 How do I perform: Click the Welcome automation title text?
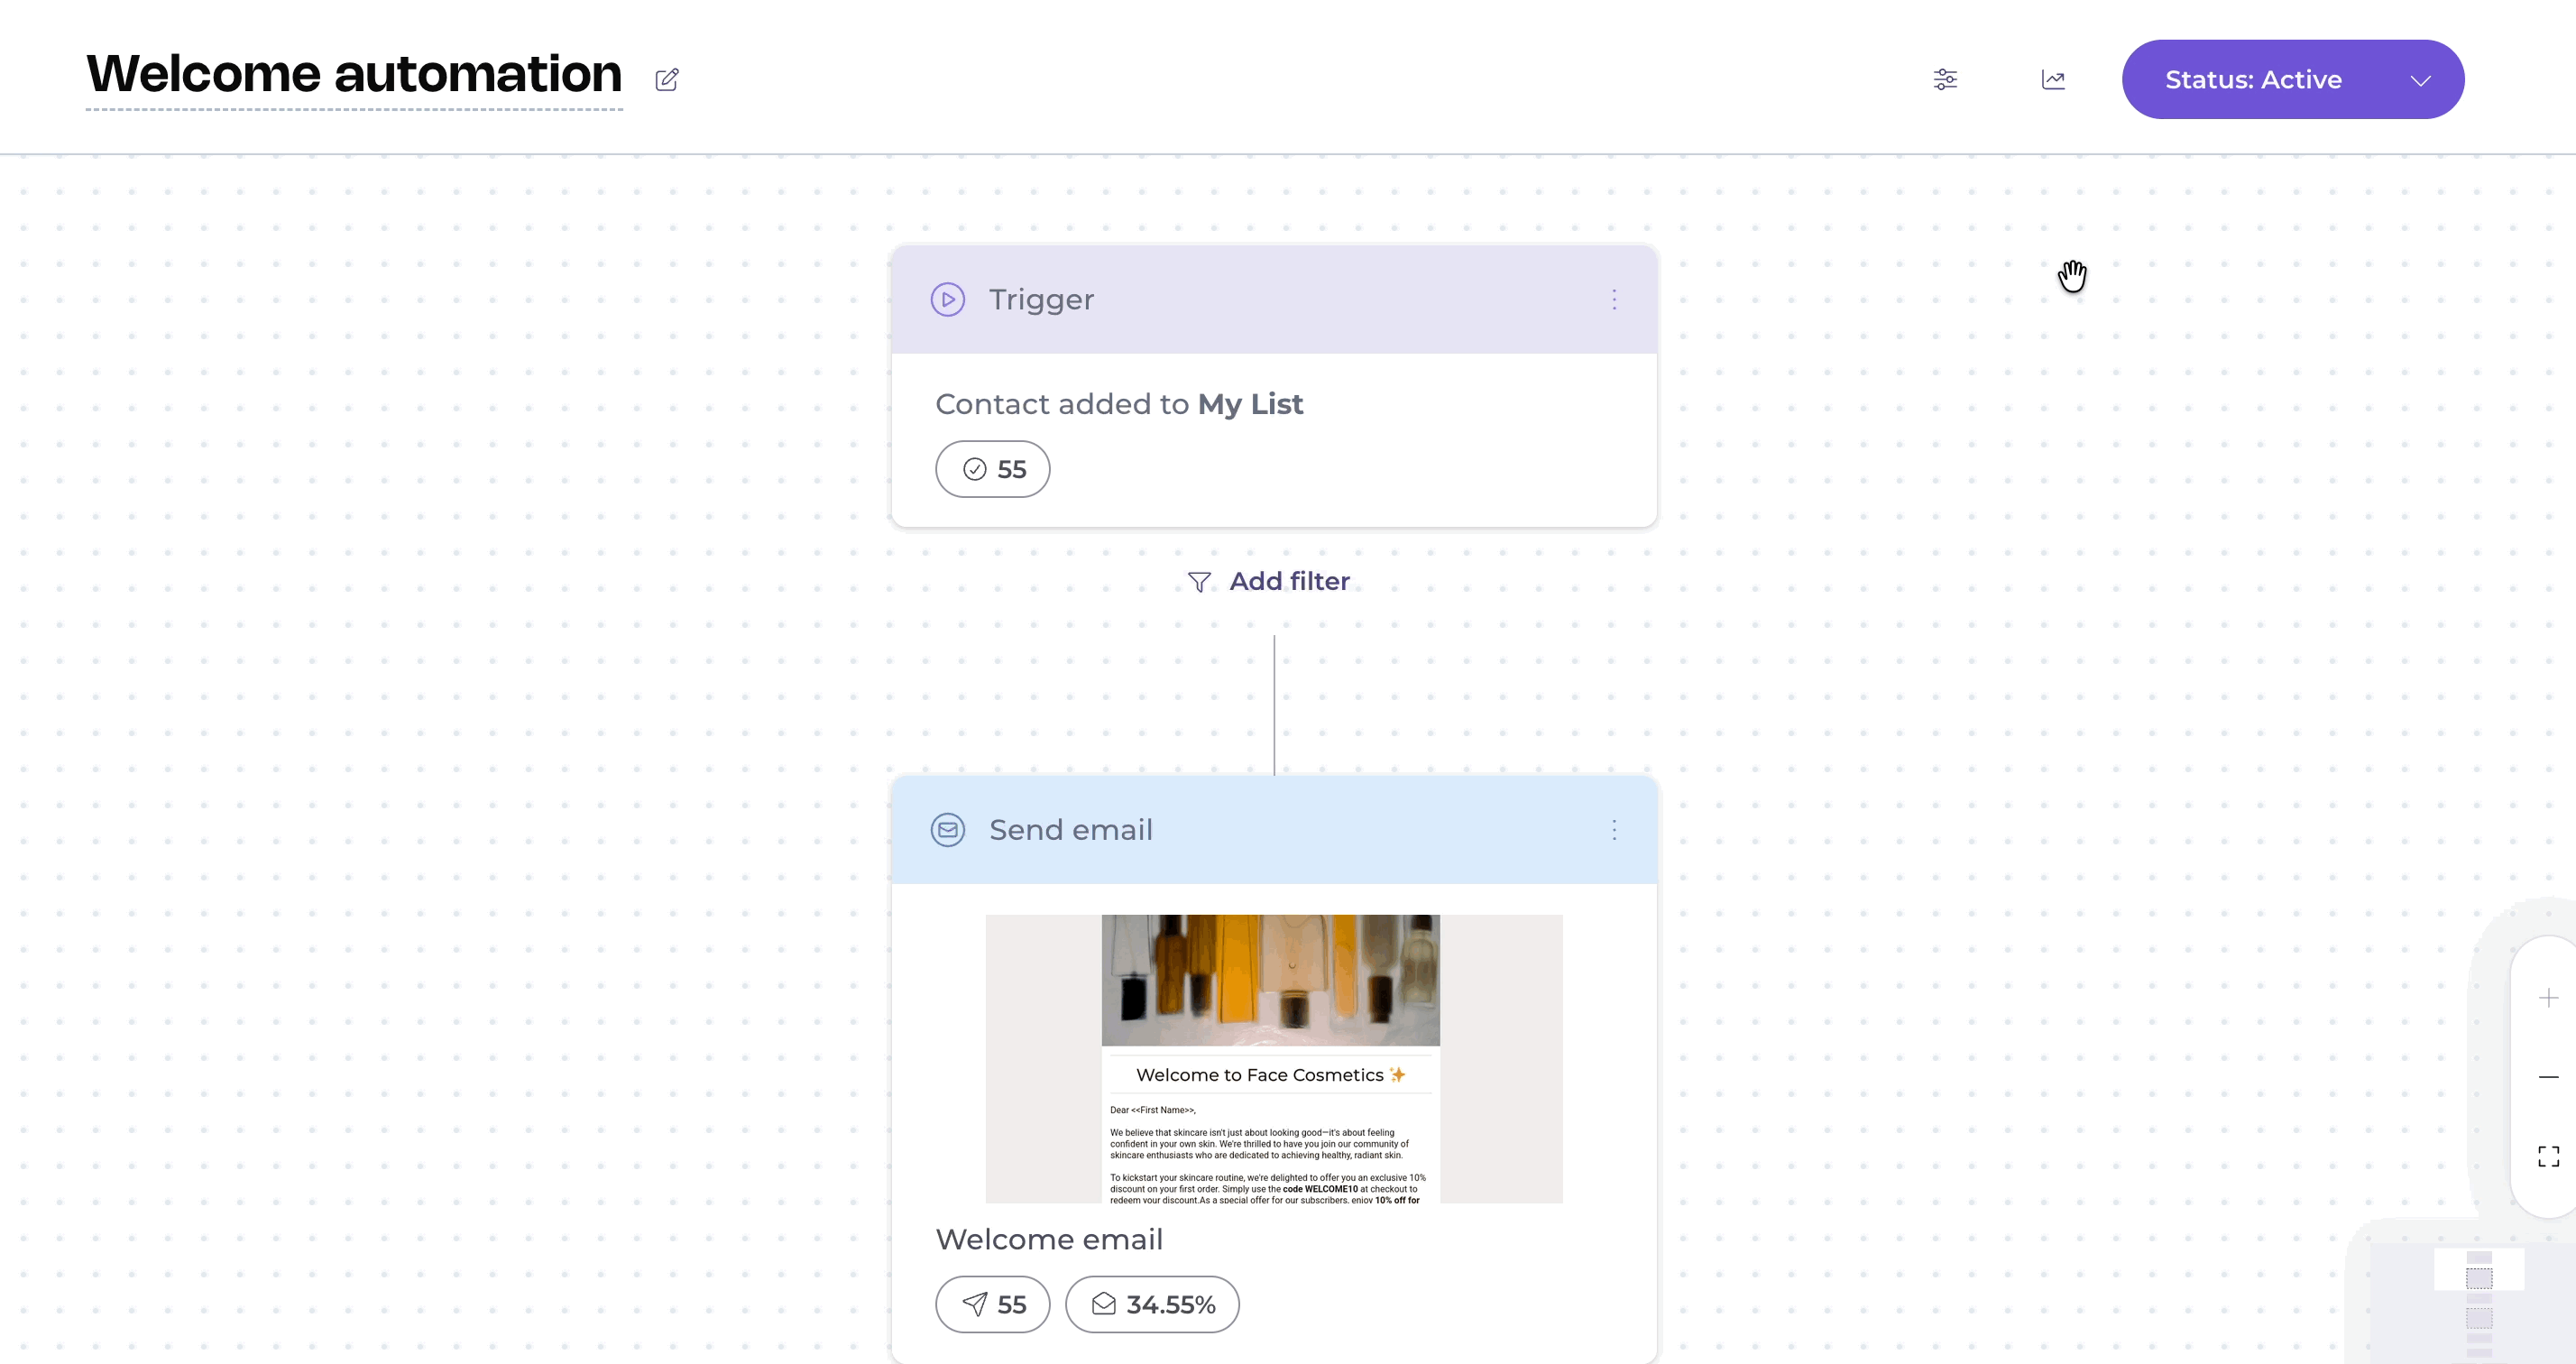(354, 74)
